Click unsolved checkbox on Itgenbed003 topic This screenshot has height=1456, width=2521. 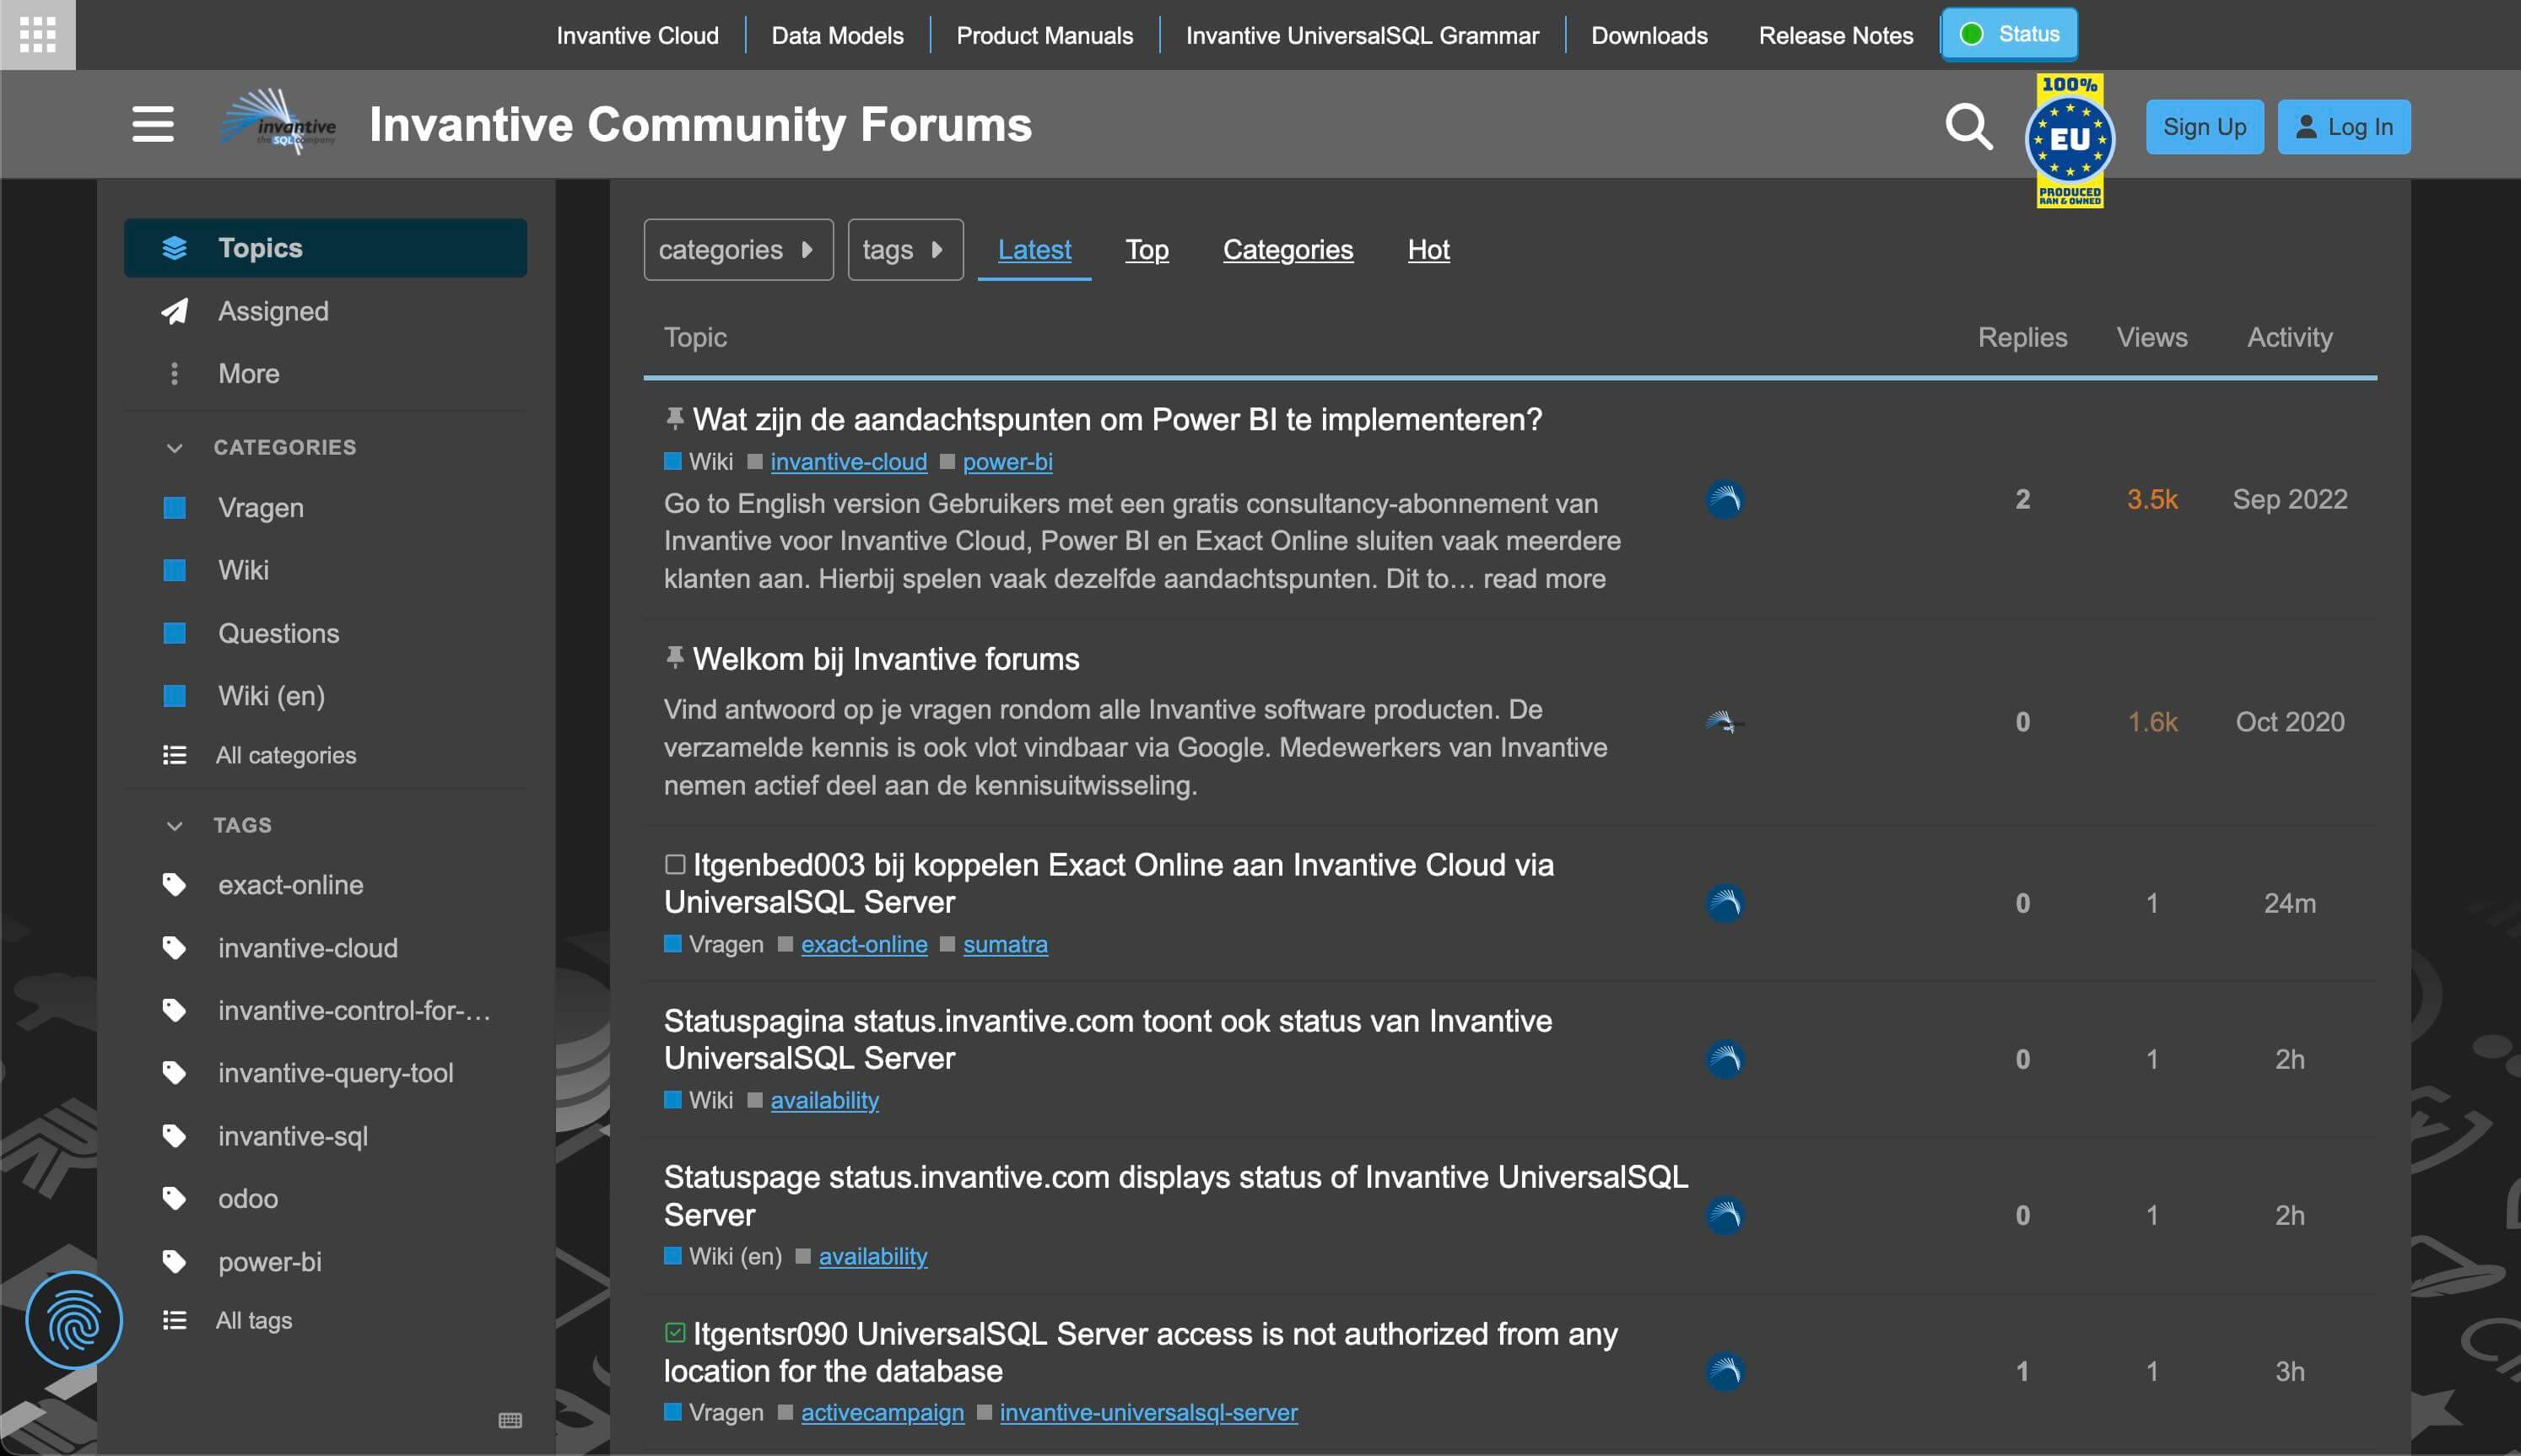[675, 864]
